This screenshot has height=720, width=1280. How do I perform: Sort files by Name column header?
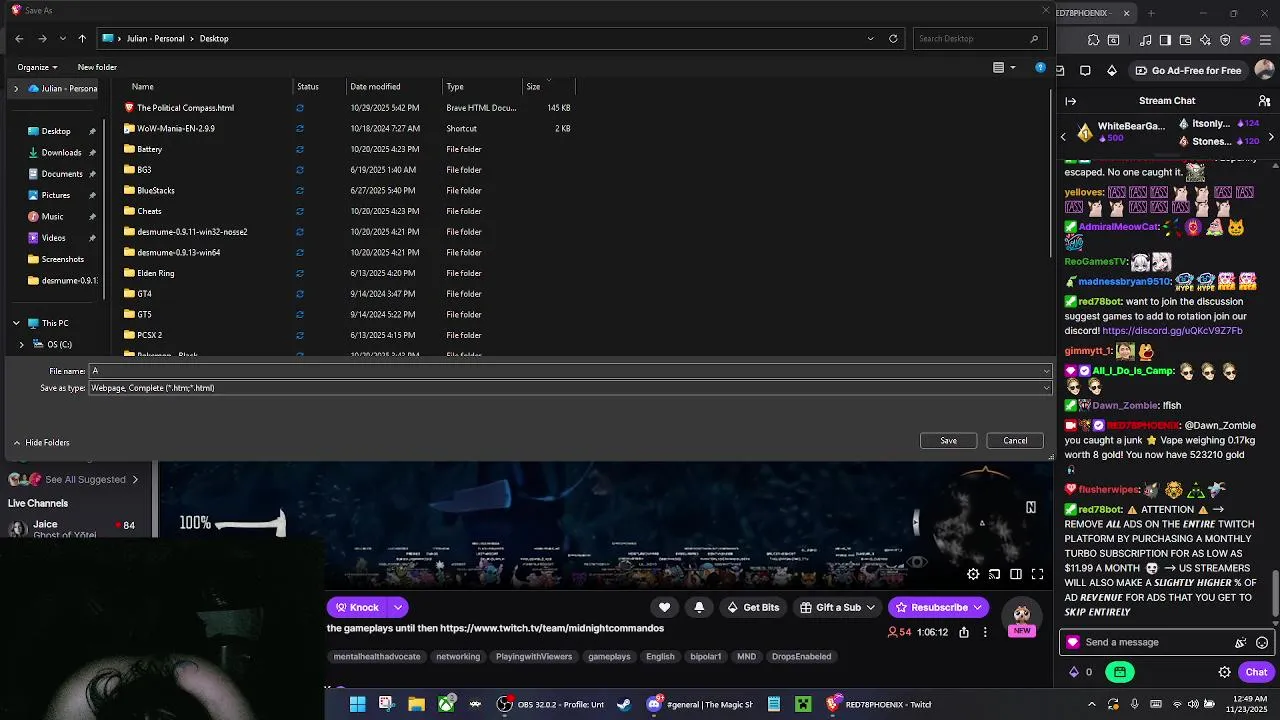click(142, 87)
